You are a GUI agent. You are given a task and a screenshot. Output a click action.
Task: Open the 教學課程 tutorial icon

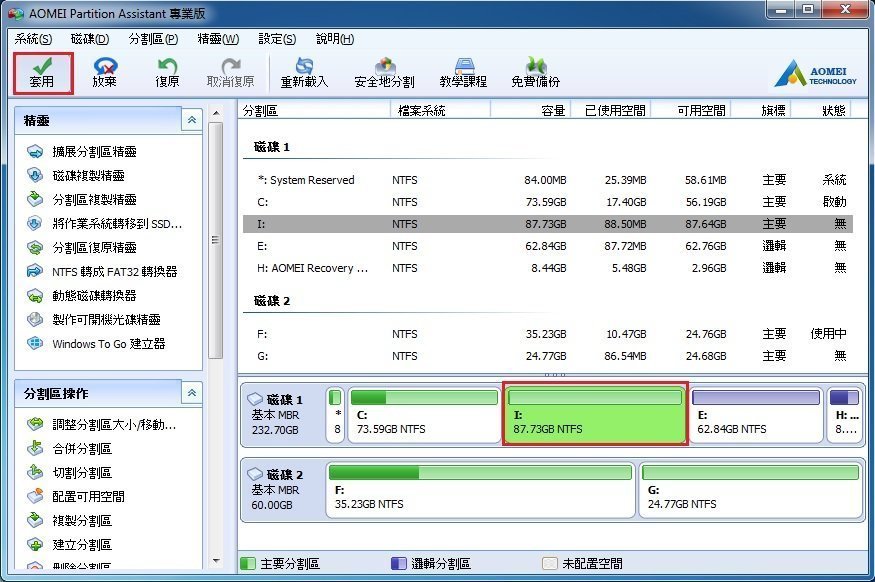463,73
